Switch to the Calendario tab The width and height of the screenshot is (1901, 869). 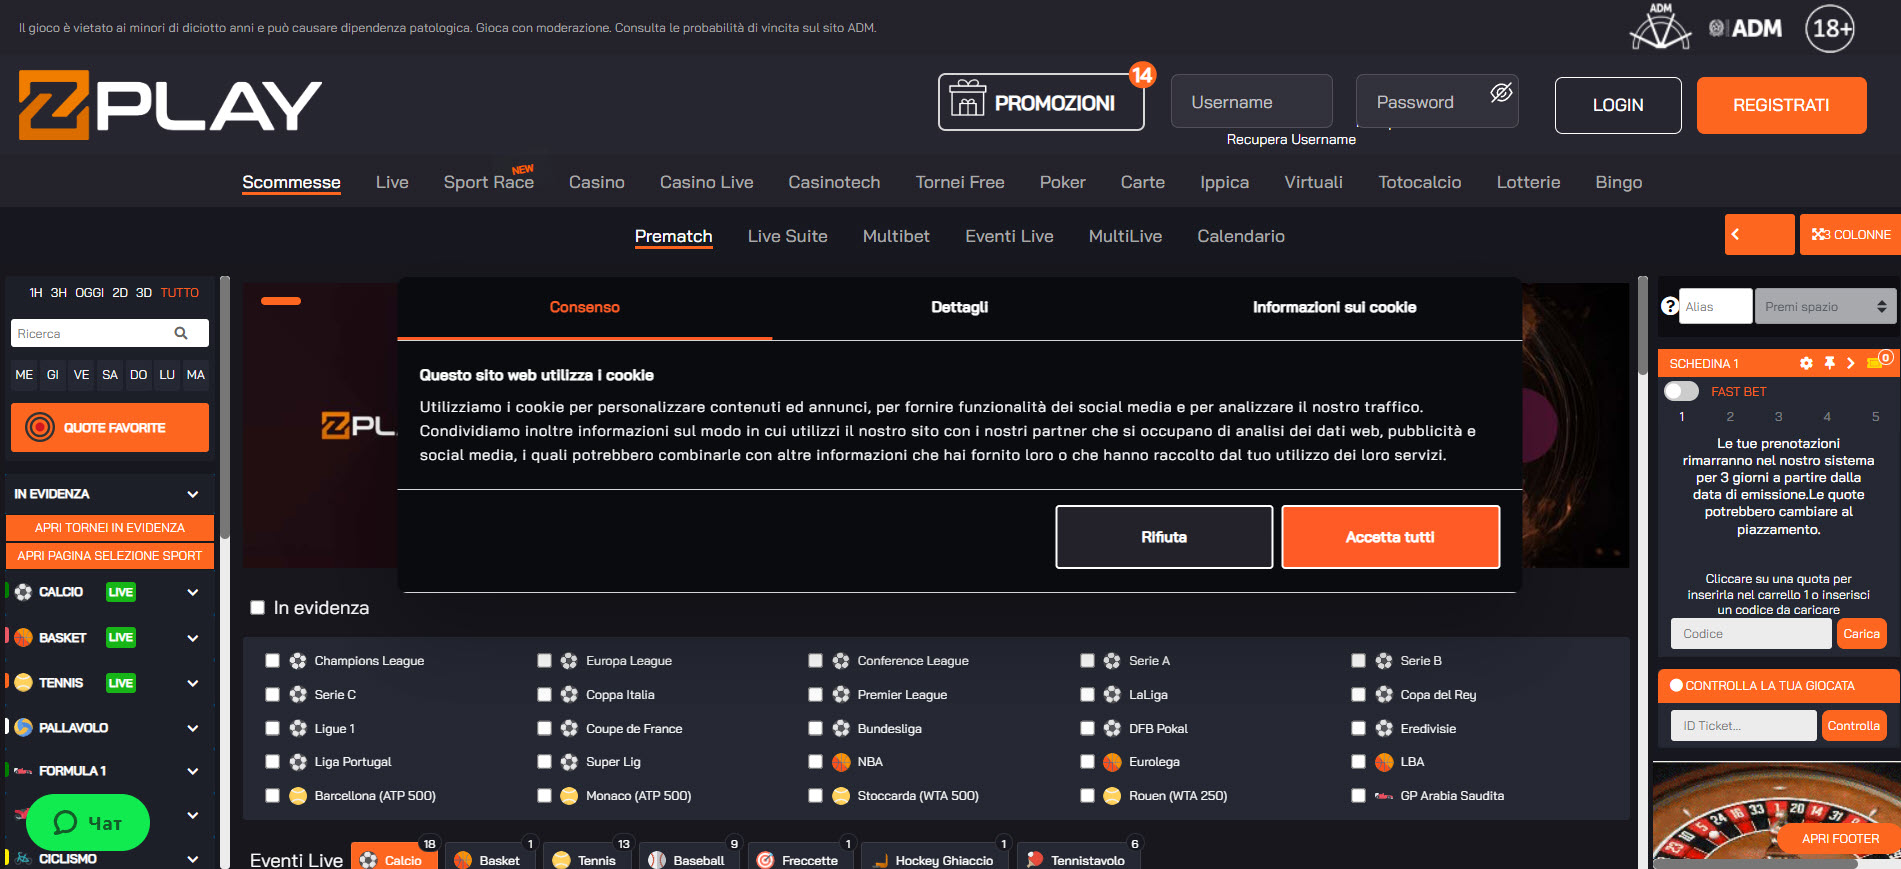tap(1241, 236)
